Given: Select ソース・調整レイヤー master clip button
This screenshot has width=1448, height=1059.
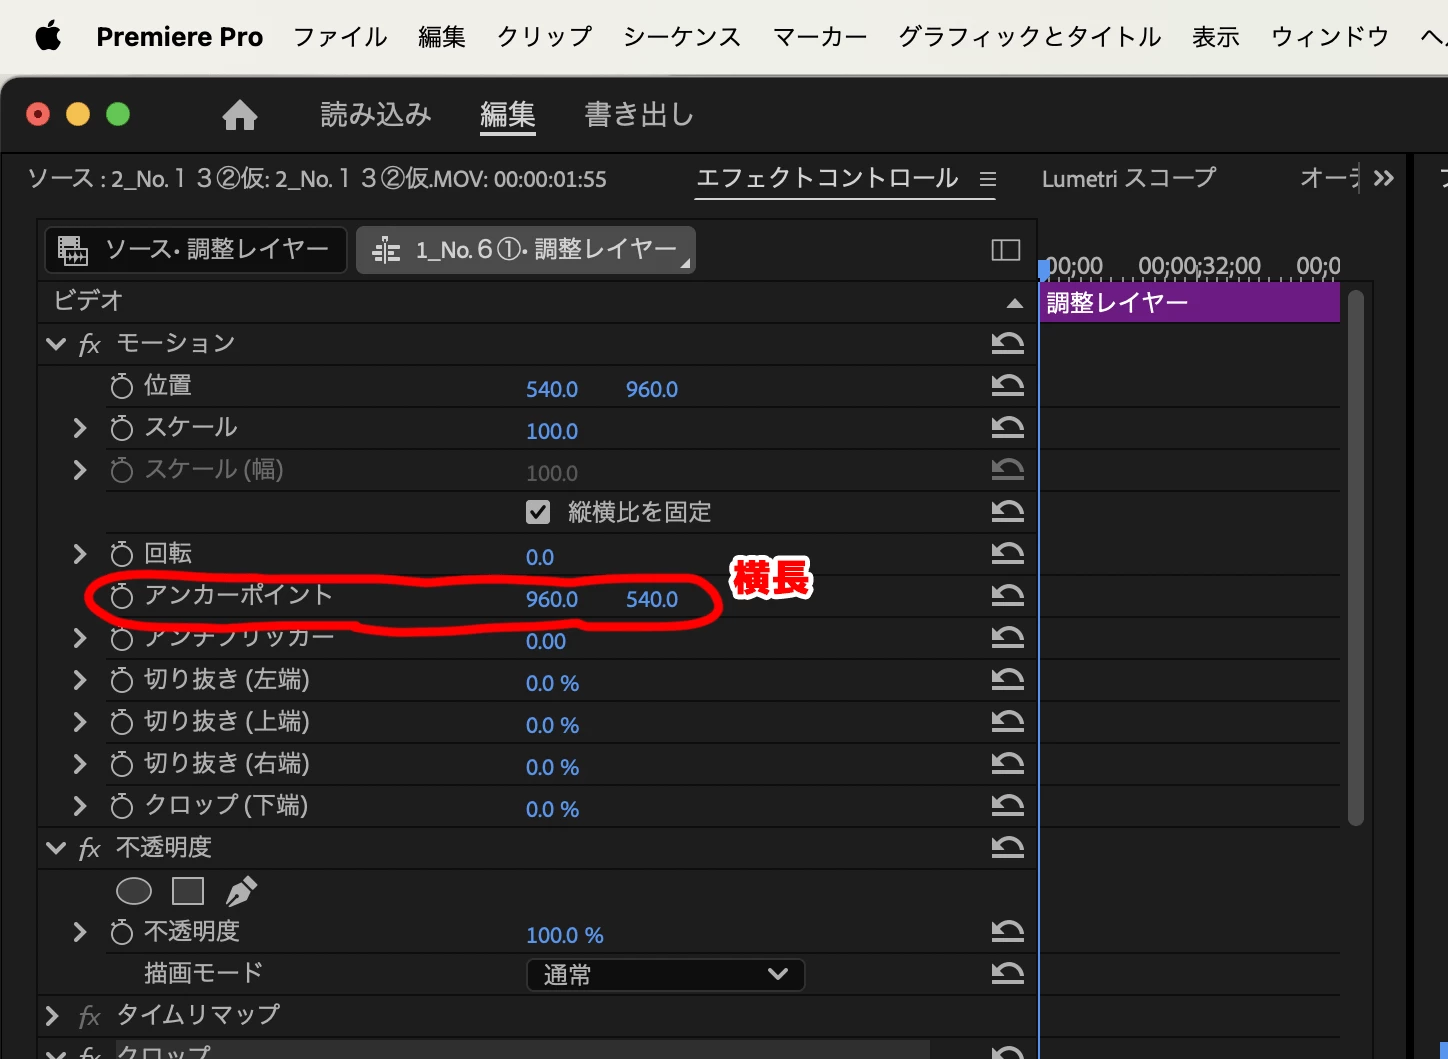Looking at the screenshot, I should pos(196,250).
